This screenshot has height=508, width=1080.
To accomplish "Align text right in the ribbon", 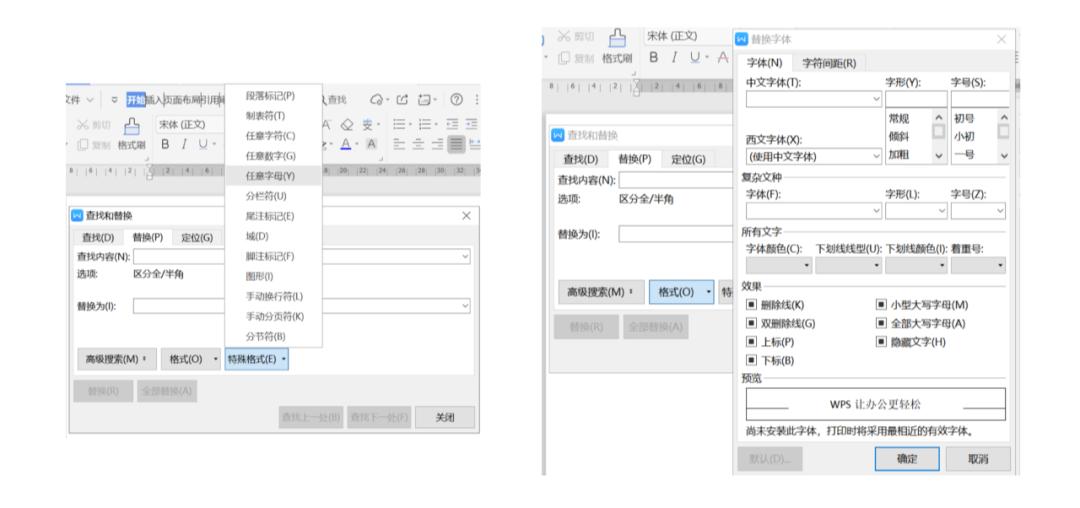I will pyautogui.click(x=437, y=145).
